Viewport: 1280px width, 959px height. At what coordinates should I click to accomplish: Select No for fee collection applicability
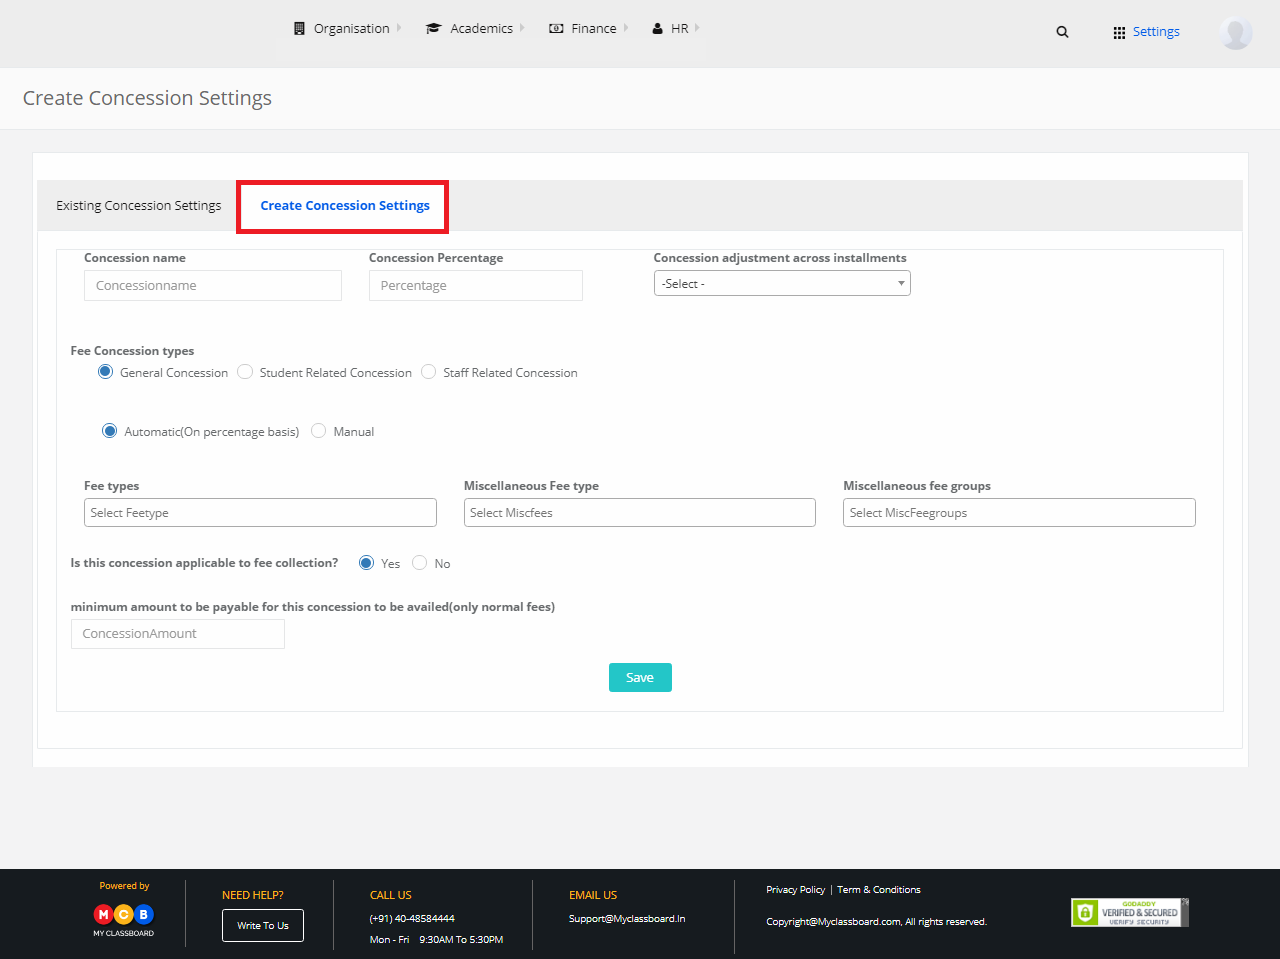tap(419, 562)
